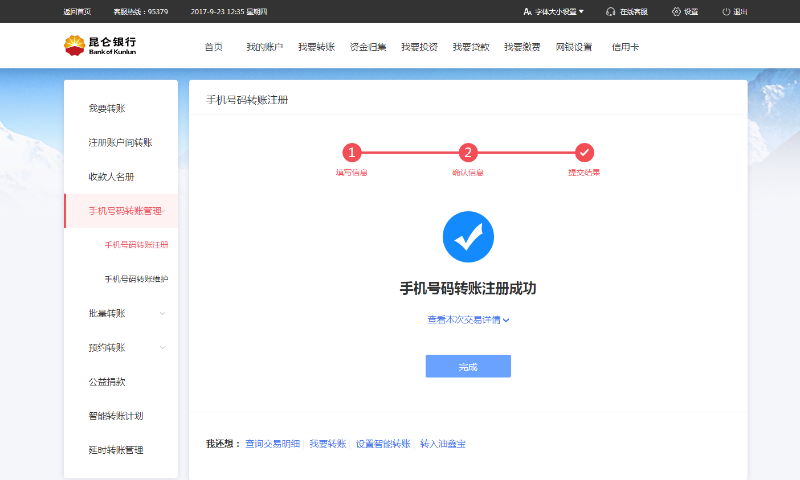Expand 查看本次交易详情 details
This screenshot has width=800, height=480.
point(468,320)
